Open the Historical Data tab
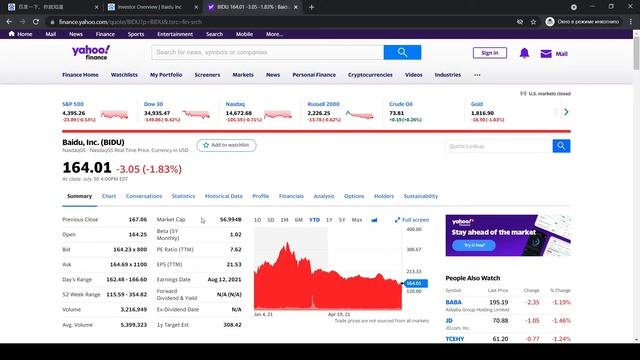The image size is (640, 360). [x=224, y=196]
